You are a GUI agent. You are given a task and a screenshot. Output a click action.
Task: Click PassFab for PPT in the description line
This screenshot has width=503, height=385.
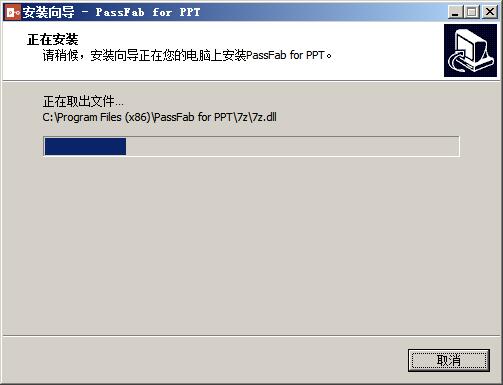285,55
